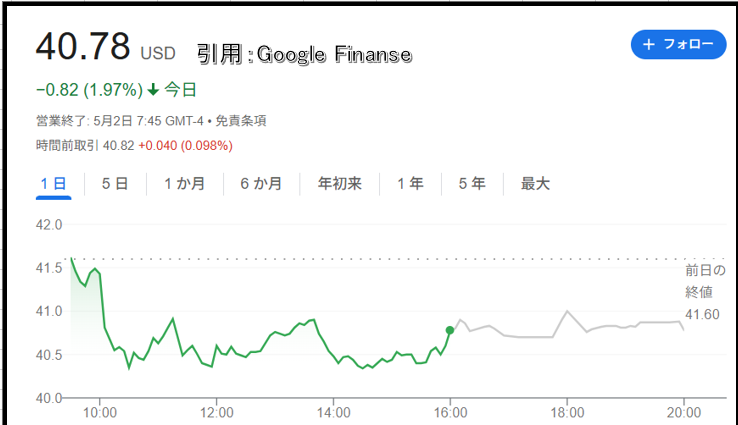
Task: Click the 16:00 time axis label
Action: [450, 413]
